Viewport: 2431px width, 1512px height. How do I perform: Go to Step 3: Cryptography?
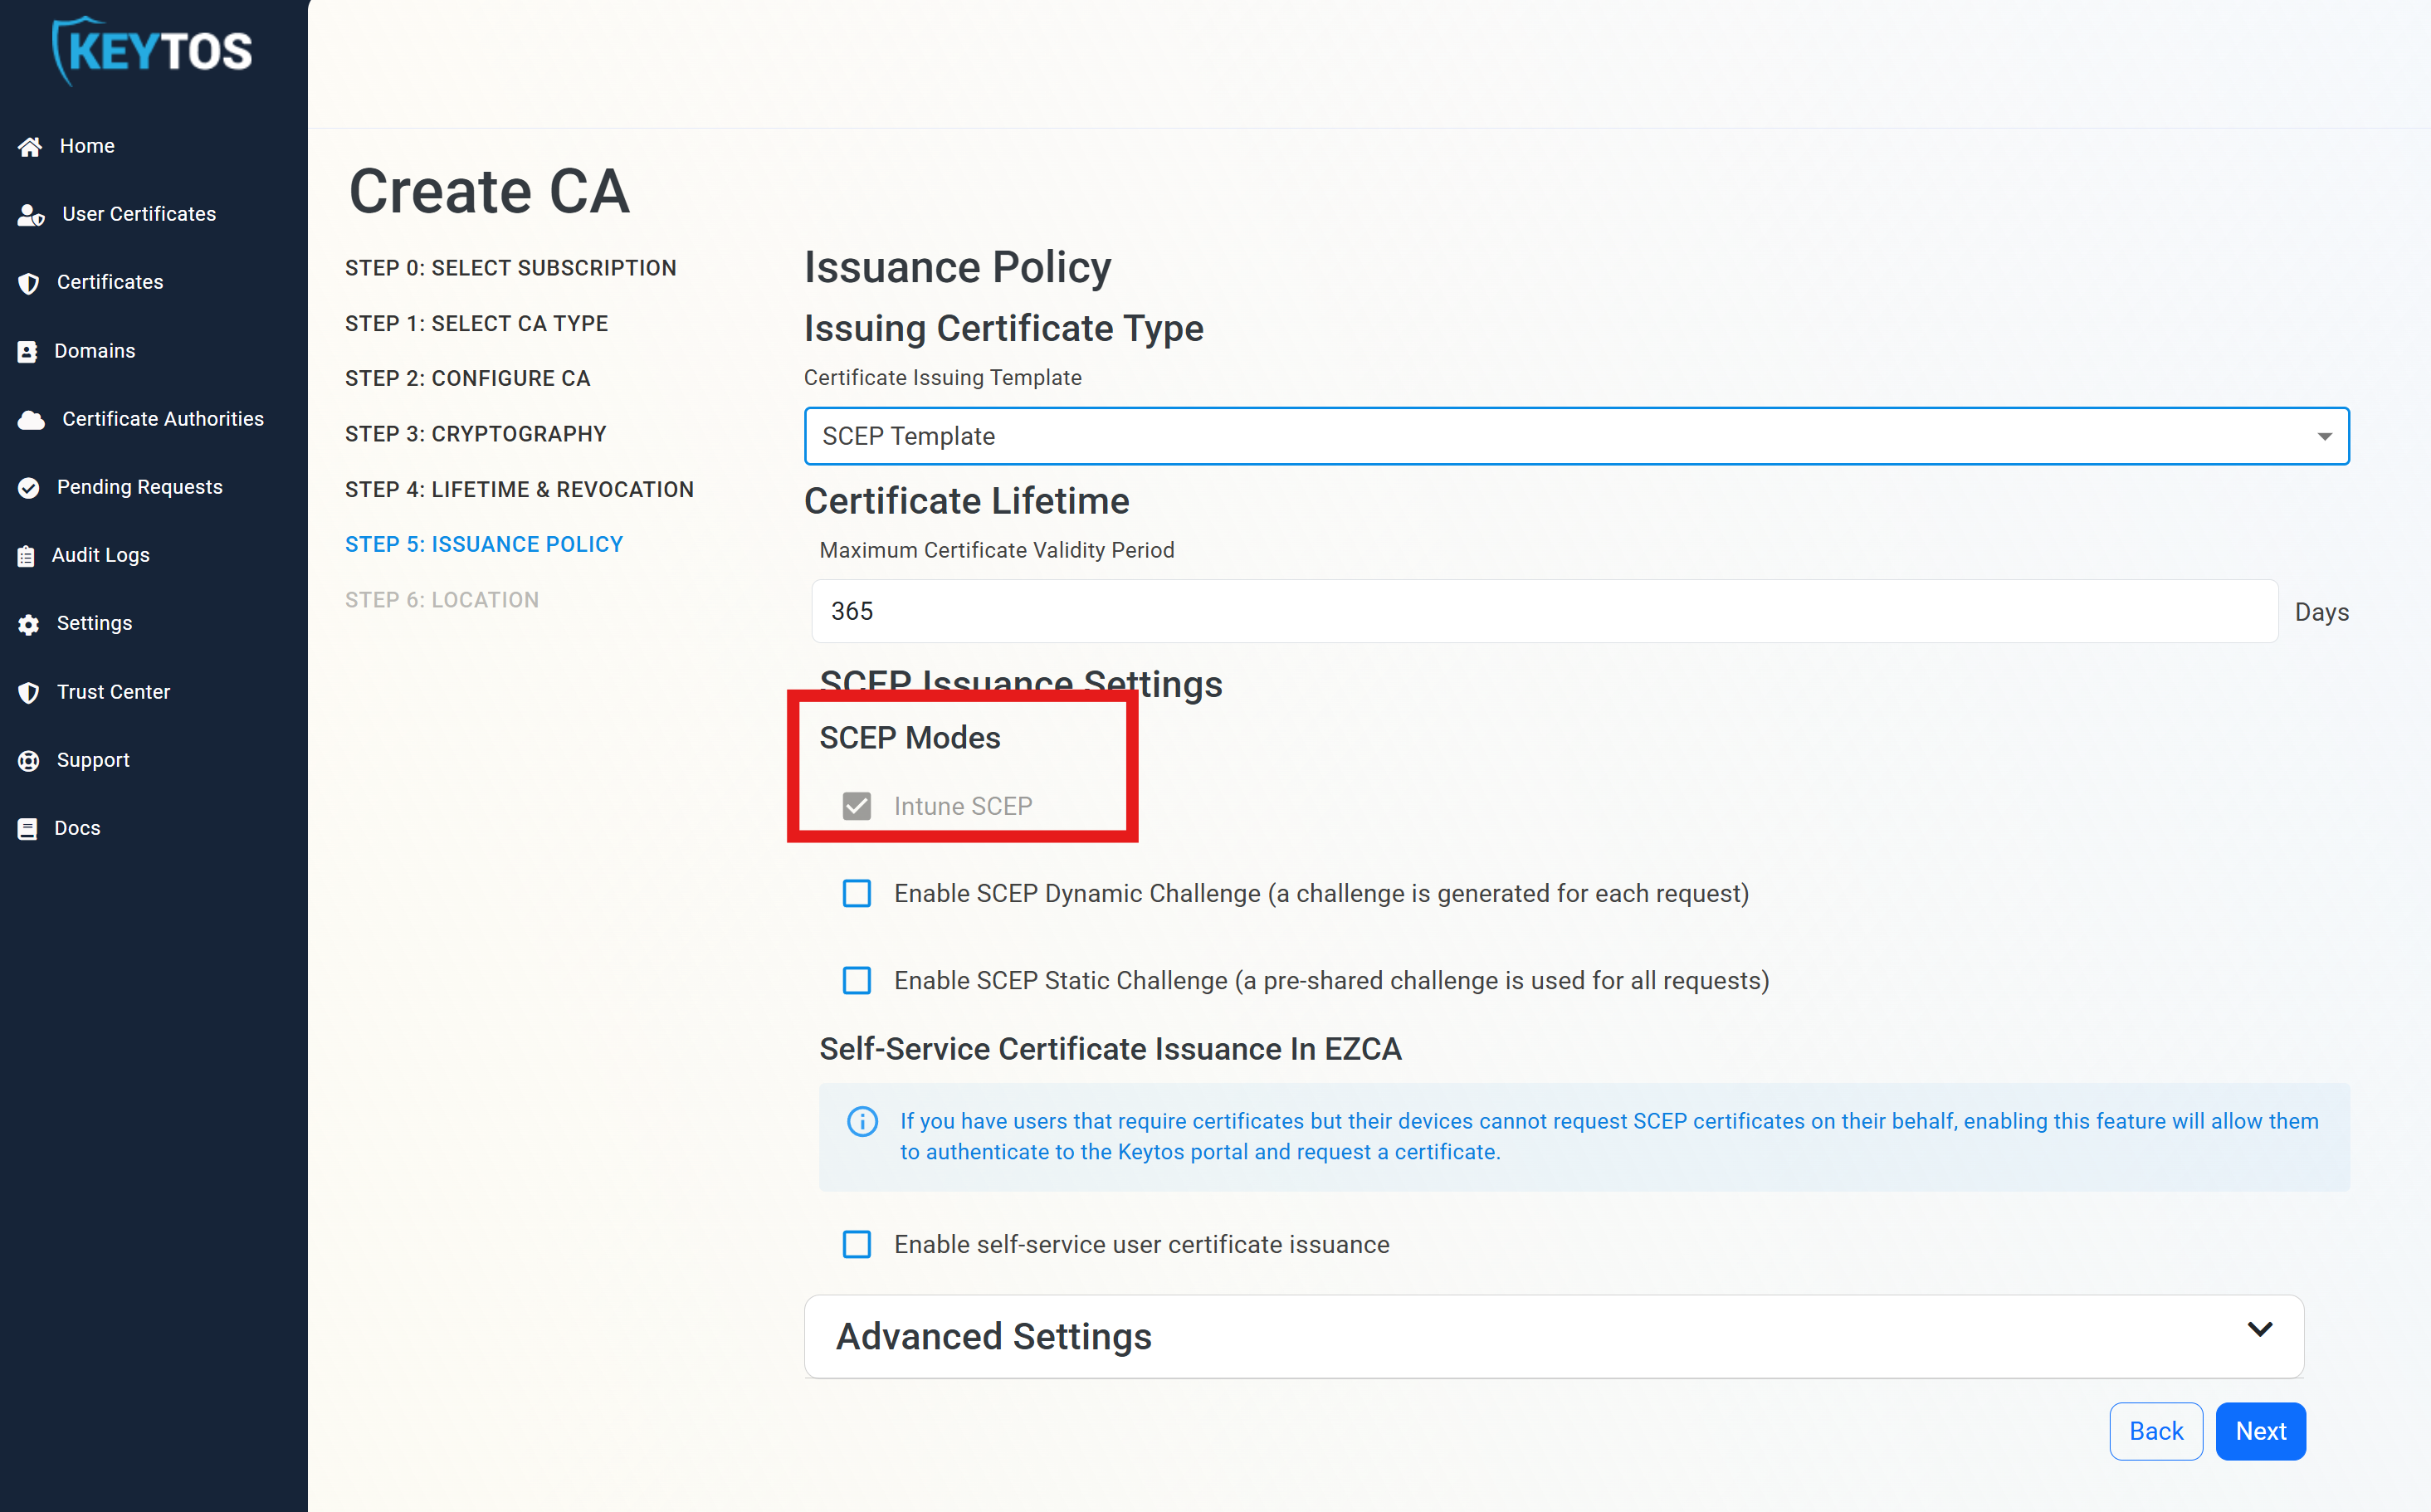pos(476,433)
